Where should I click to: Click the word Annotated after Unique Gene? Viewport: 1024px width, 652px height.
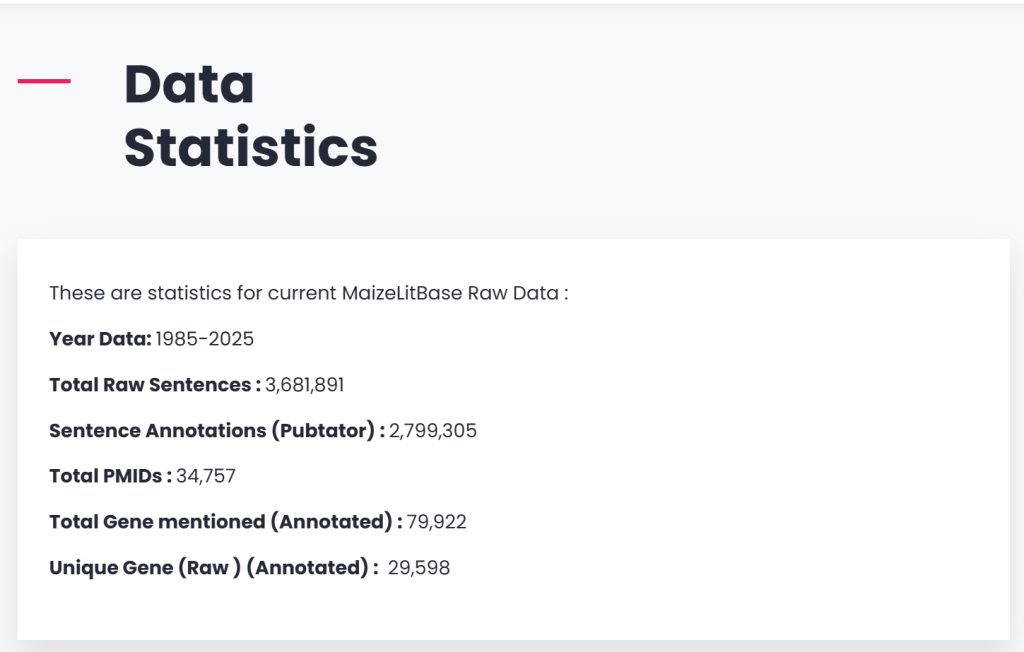pos(308,568)
